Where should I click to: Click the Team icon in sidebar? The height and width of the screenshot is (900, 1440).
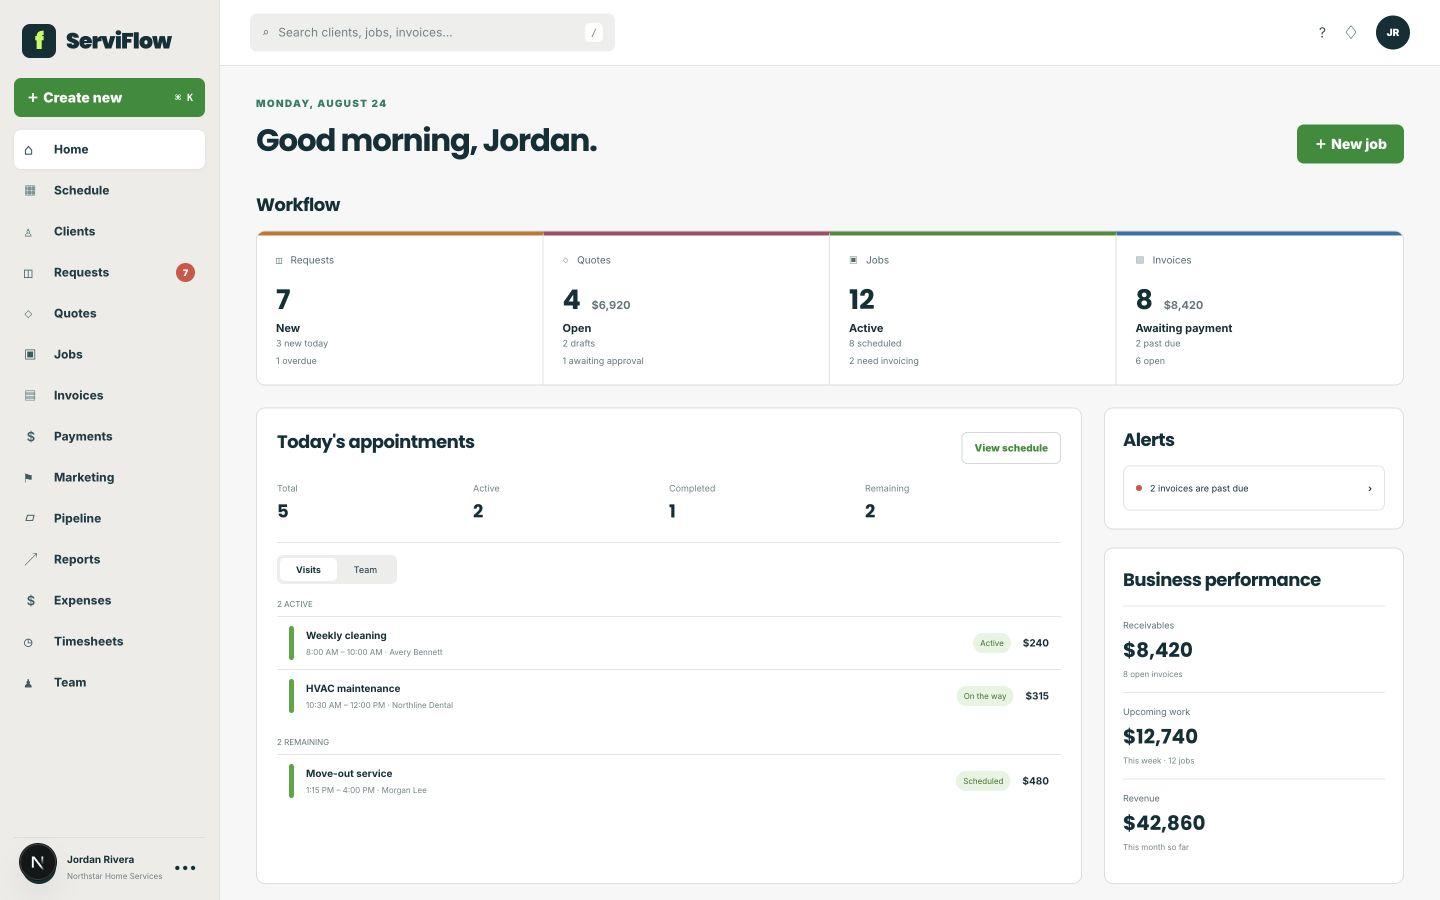[x=29, y=683]
